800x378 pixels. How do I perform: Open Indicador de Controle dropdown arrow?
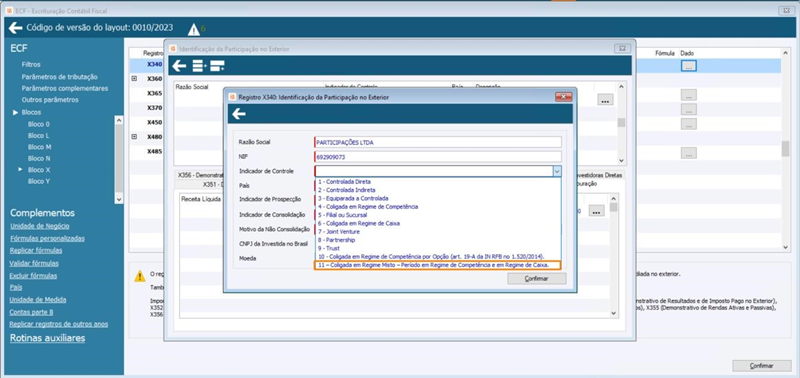tap(557, 171)
